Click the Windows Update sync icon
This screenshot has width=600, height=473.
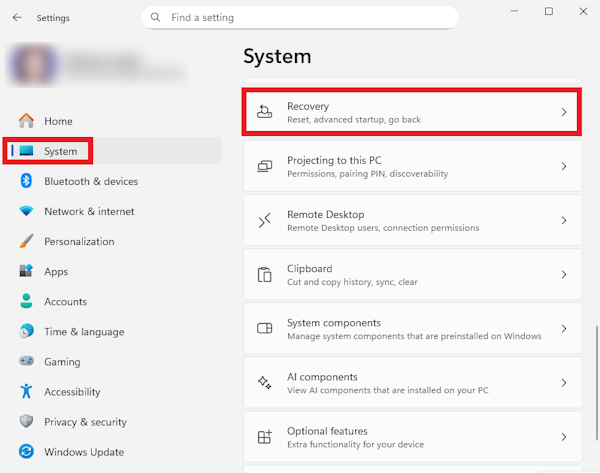[x=26, y=452]
